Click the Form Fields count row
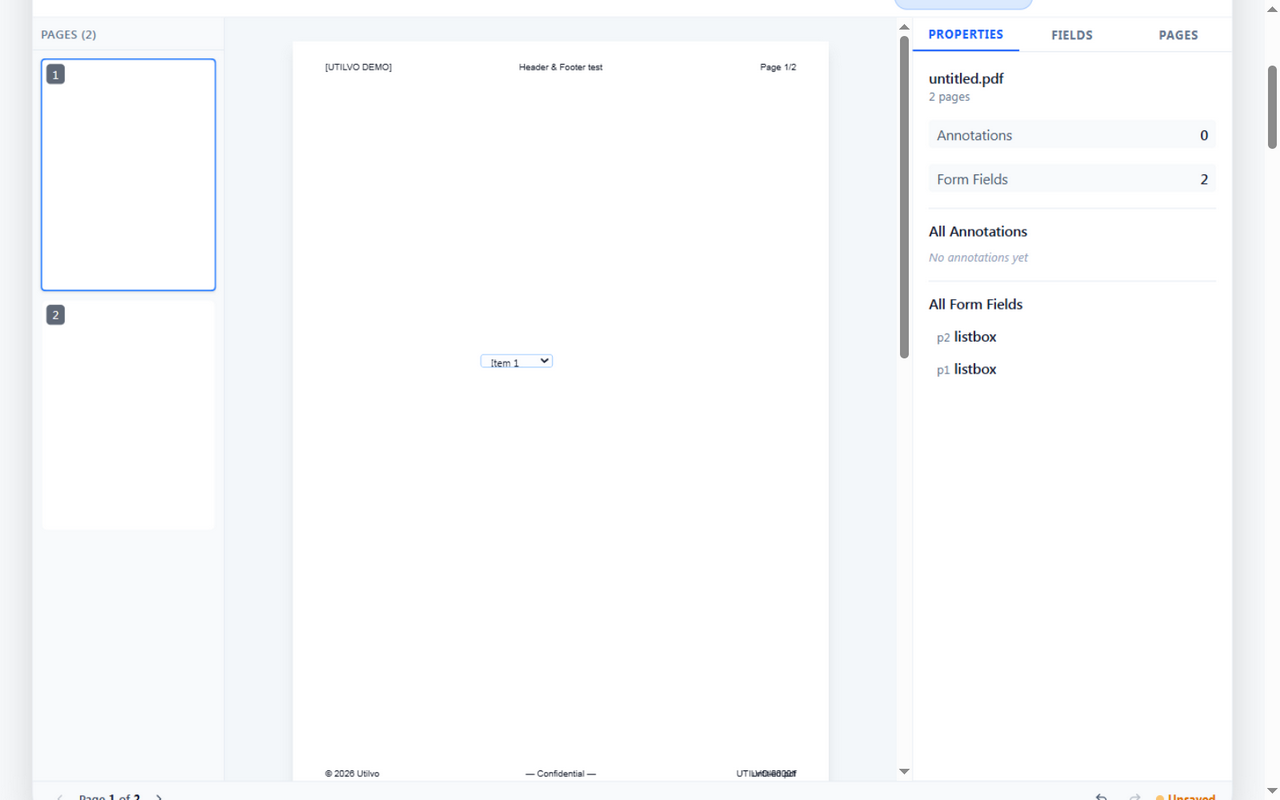 point(1072,179)
